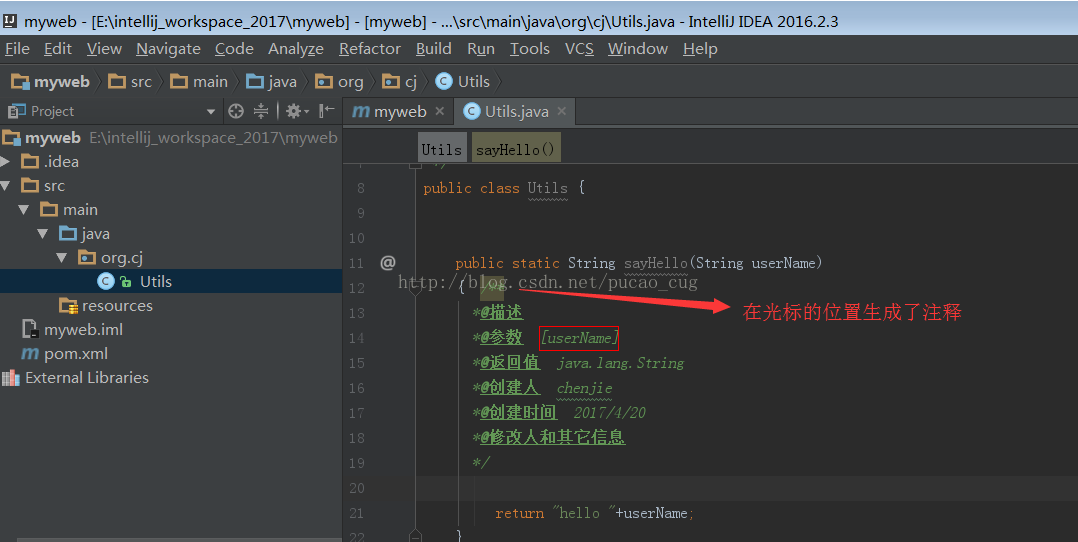
Task: Open the Project panel settings gear
Action: point(297,111)
